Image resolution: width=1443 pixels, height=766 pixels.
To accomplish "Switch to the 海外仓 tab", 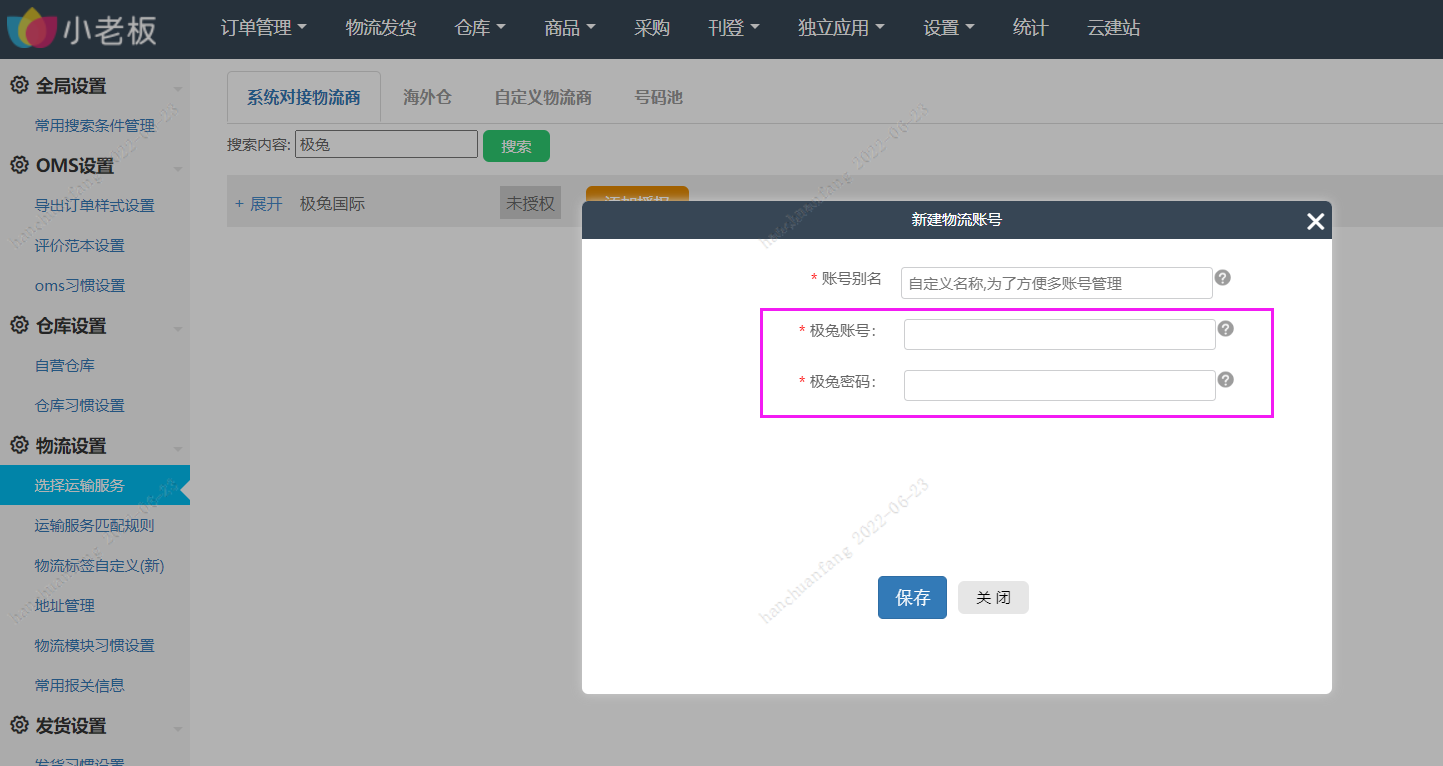I will point(428,98).
